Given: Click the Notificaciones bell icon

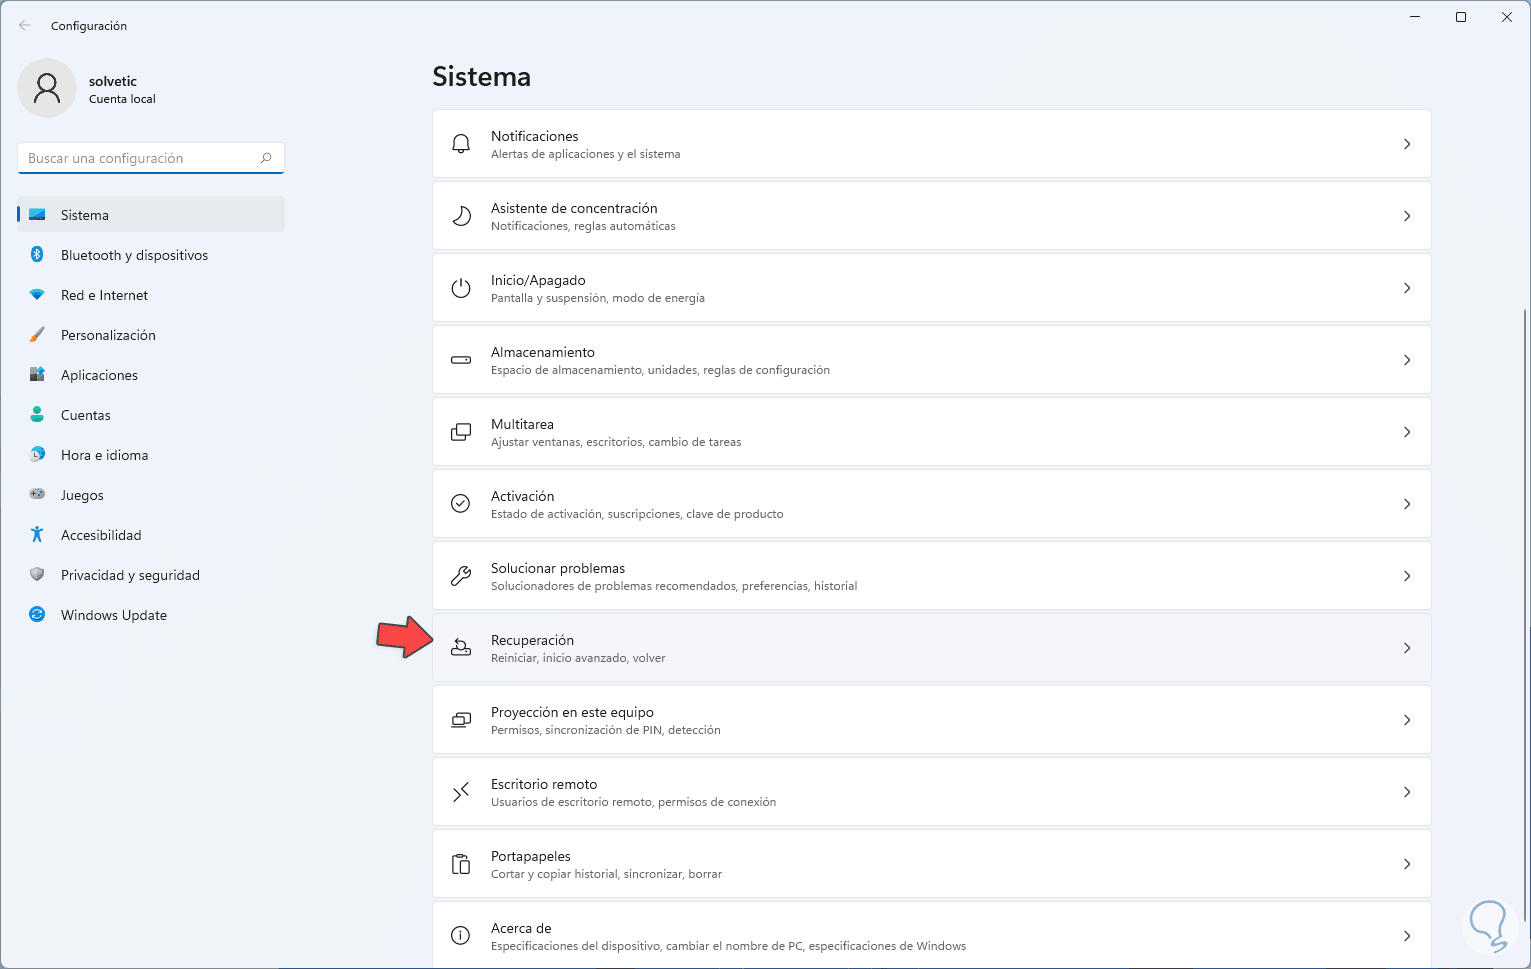Looking at the screenshot, I should coord(461,144).
